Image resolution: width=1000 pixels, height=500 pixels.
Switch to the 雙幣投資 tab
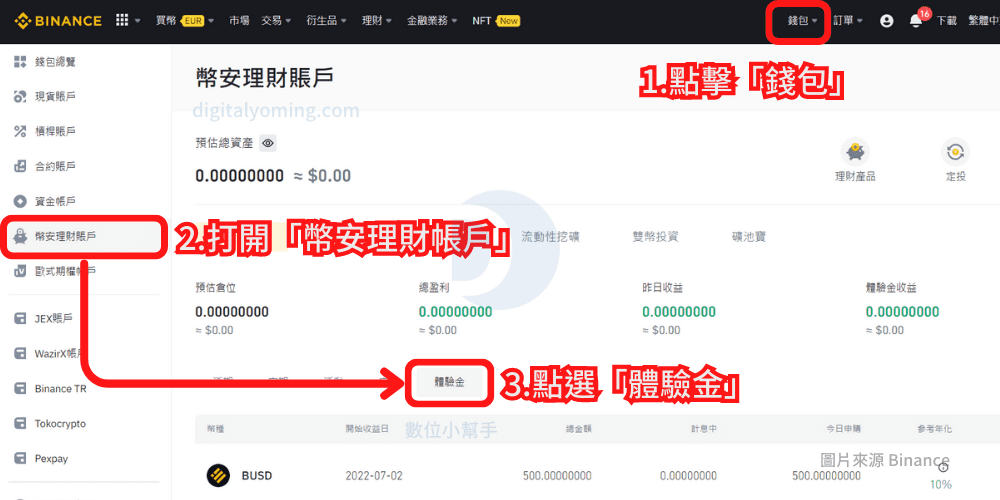click(x=655, y=237)
